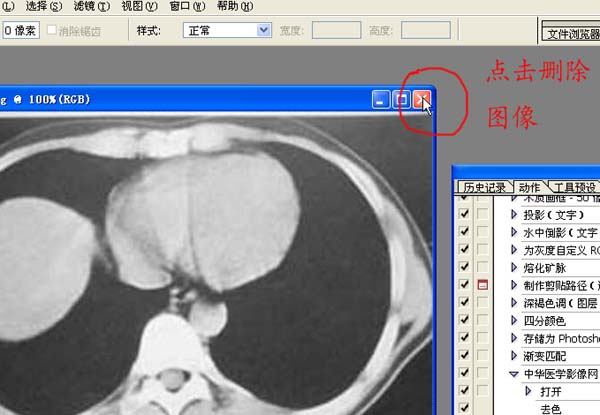
Task: Switch to the 工具预设 tab
Action: coord(575,187)
